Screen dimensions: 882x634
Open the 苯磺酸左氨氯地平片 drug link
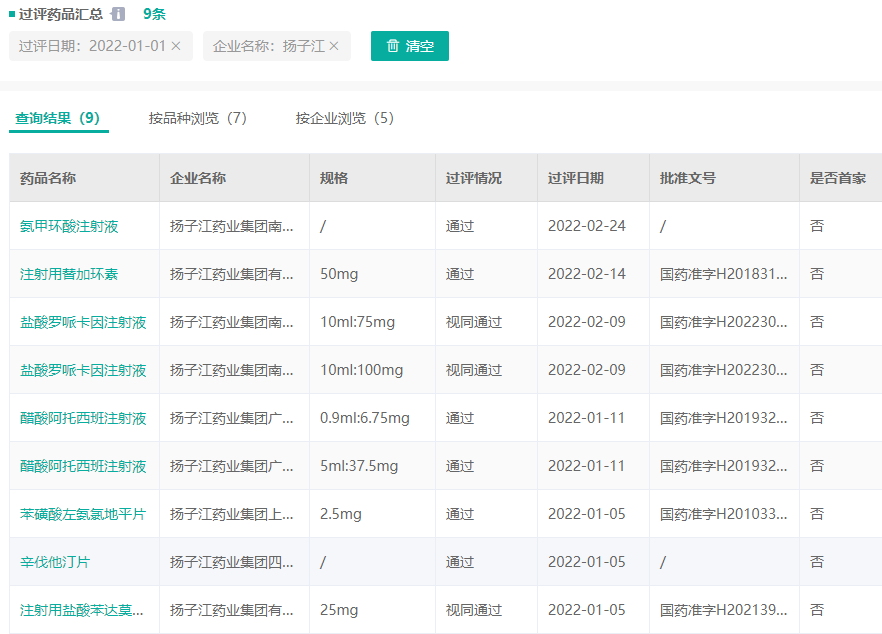[x=83, y=514]
